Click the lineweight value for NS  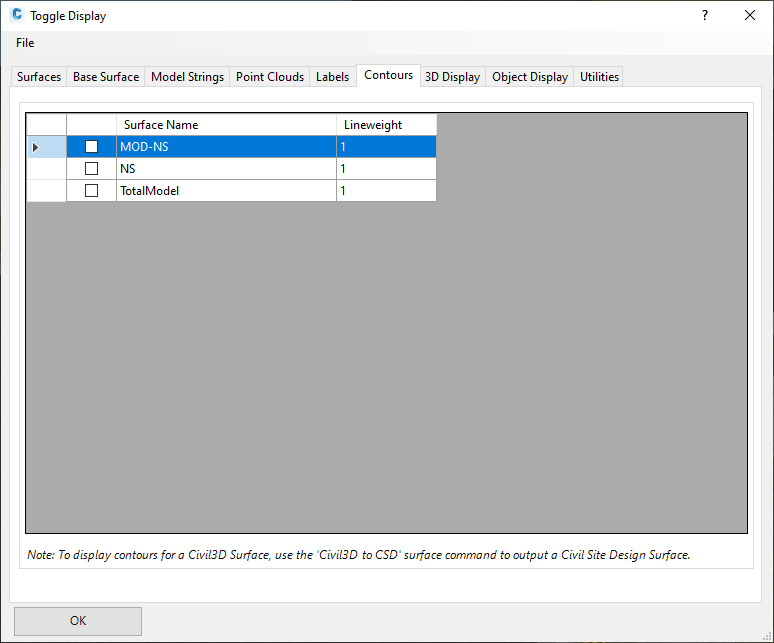386,169
